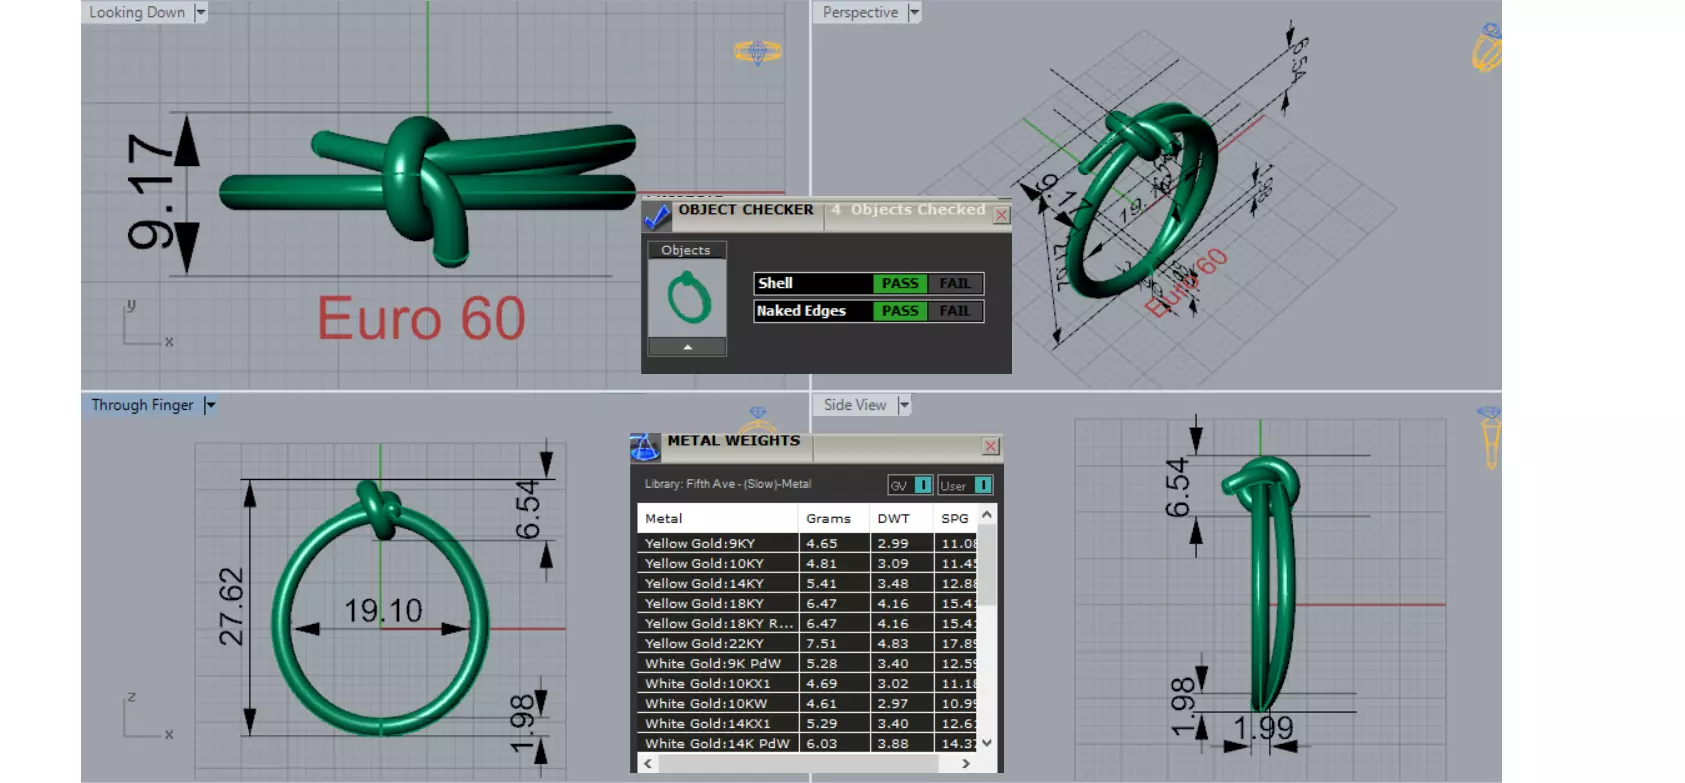Click ring icon in Perspective viewport corner
This screenshot has width=1685, height=783.
point(1486,48)
